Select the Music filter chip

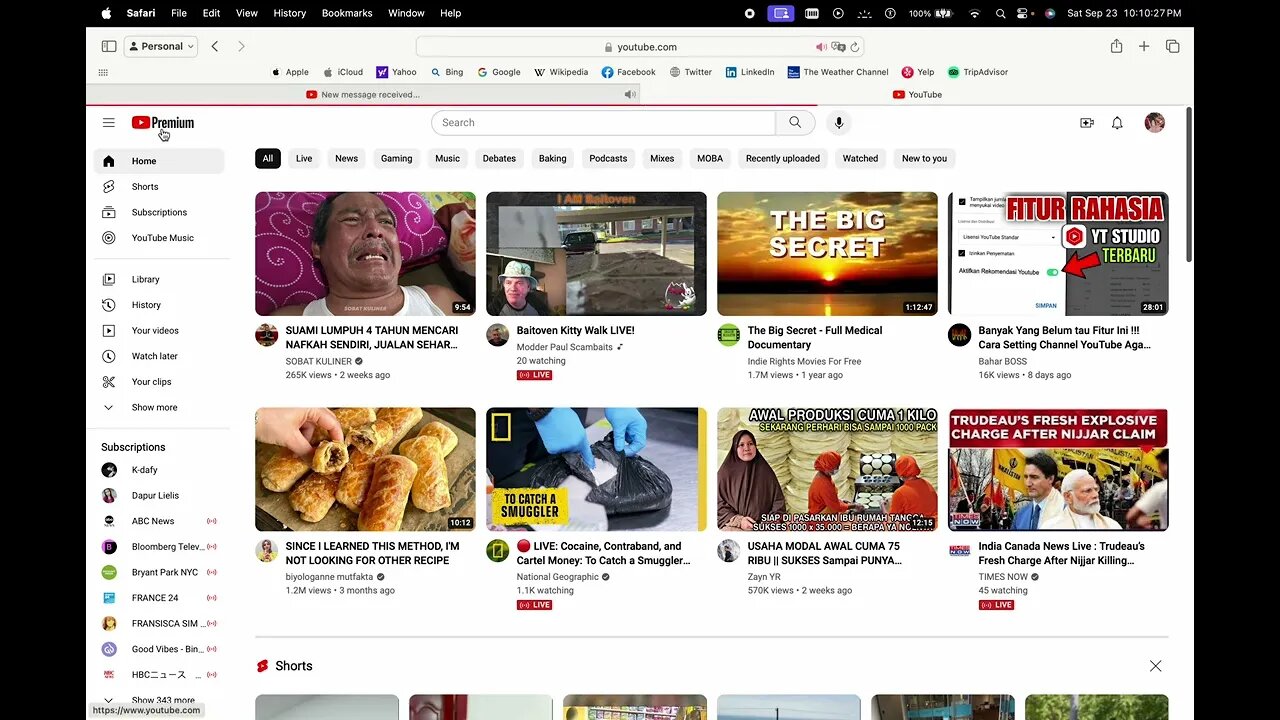pyautogui.click(x=448, y=158)
